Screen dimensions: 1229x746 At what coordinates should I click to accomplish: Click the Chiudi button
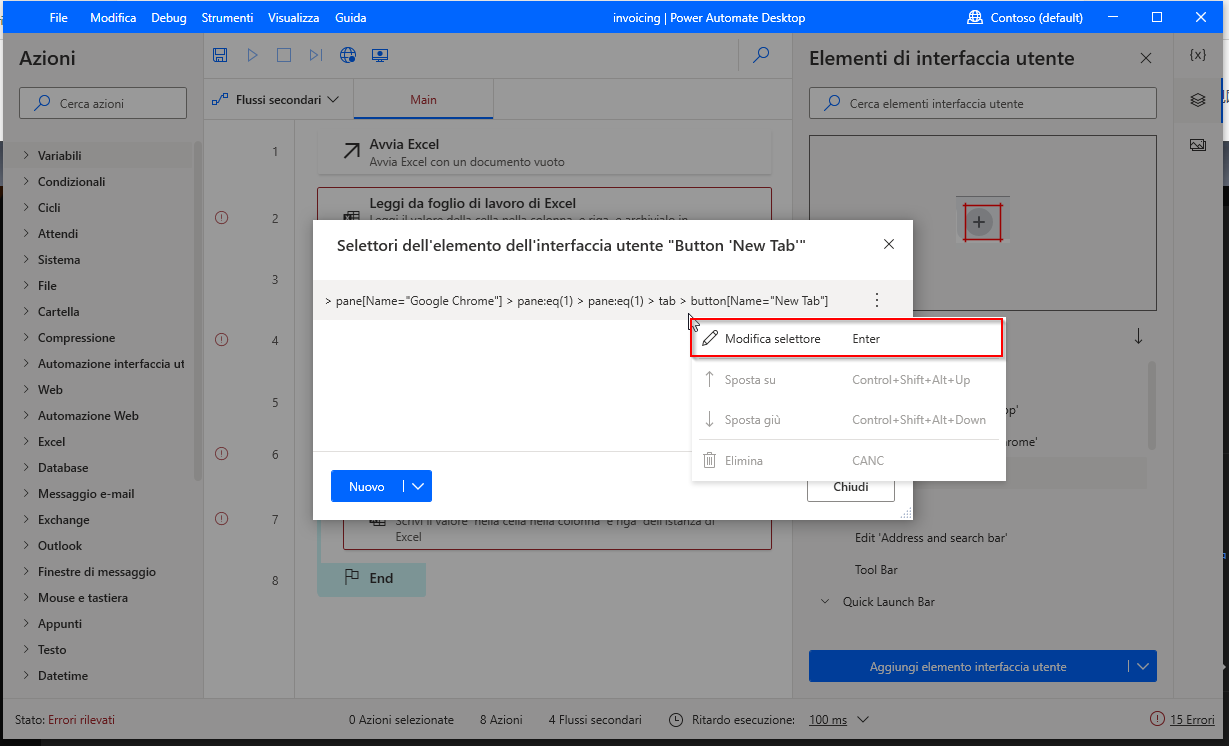point(851,487)
